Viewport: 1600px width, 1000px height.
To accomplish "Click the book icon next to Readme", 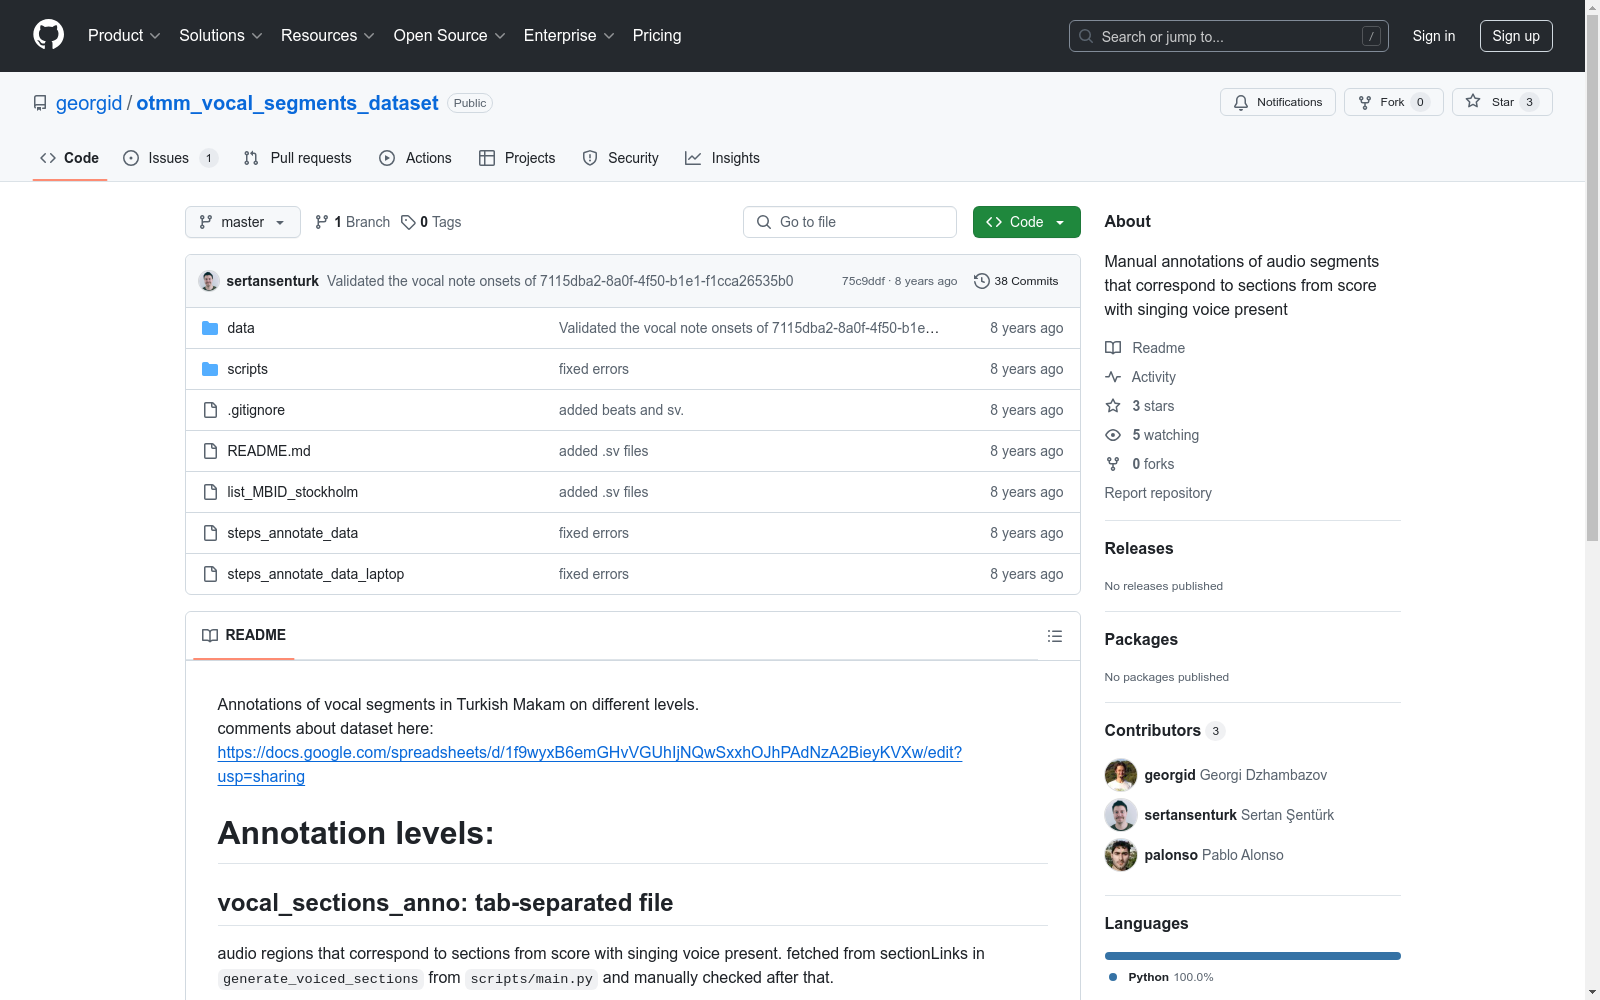I will pyautogui.click(x=1113, y=348).
